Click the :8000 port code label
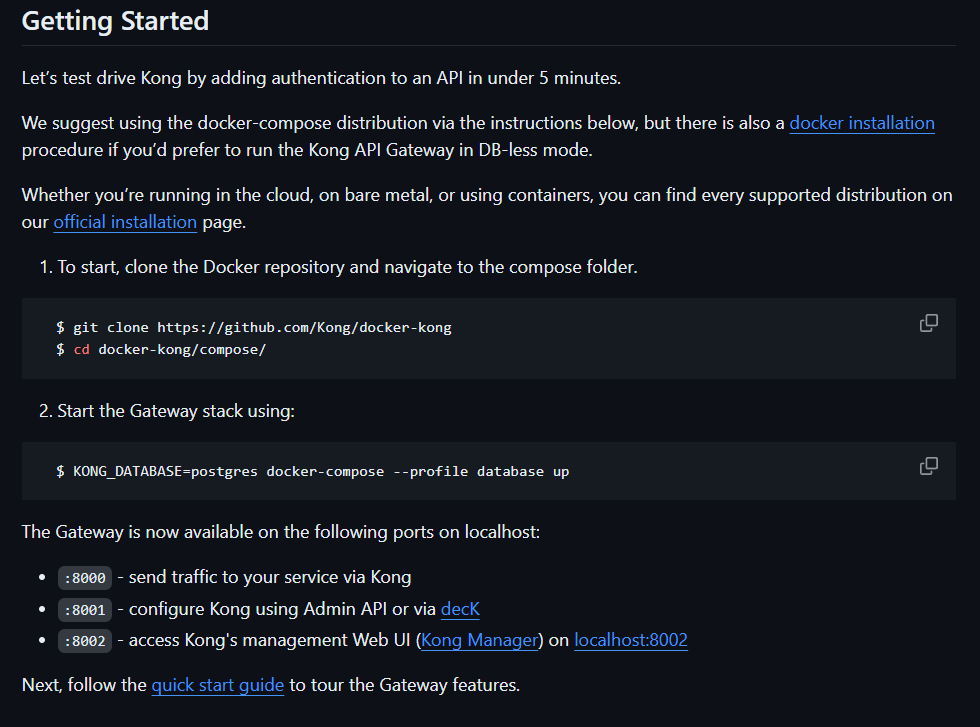This screenshot has width=980, height=727. coord(85,578)
